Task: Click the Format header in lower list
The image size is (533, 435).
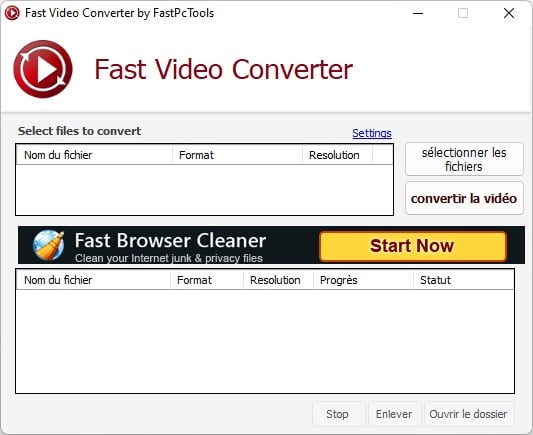Action: tap(207, 280)
